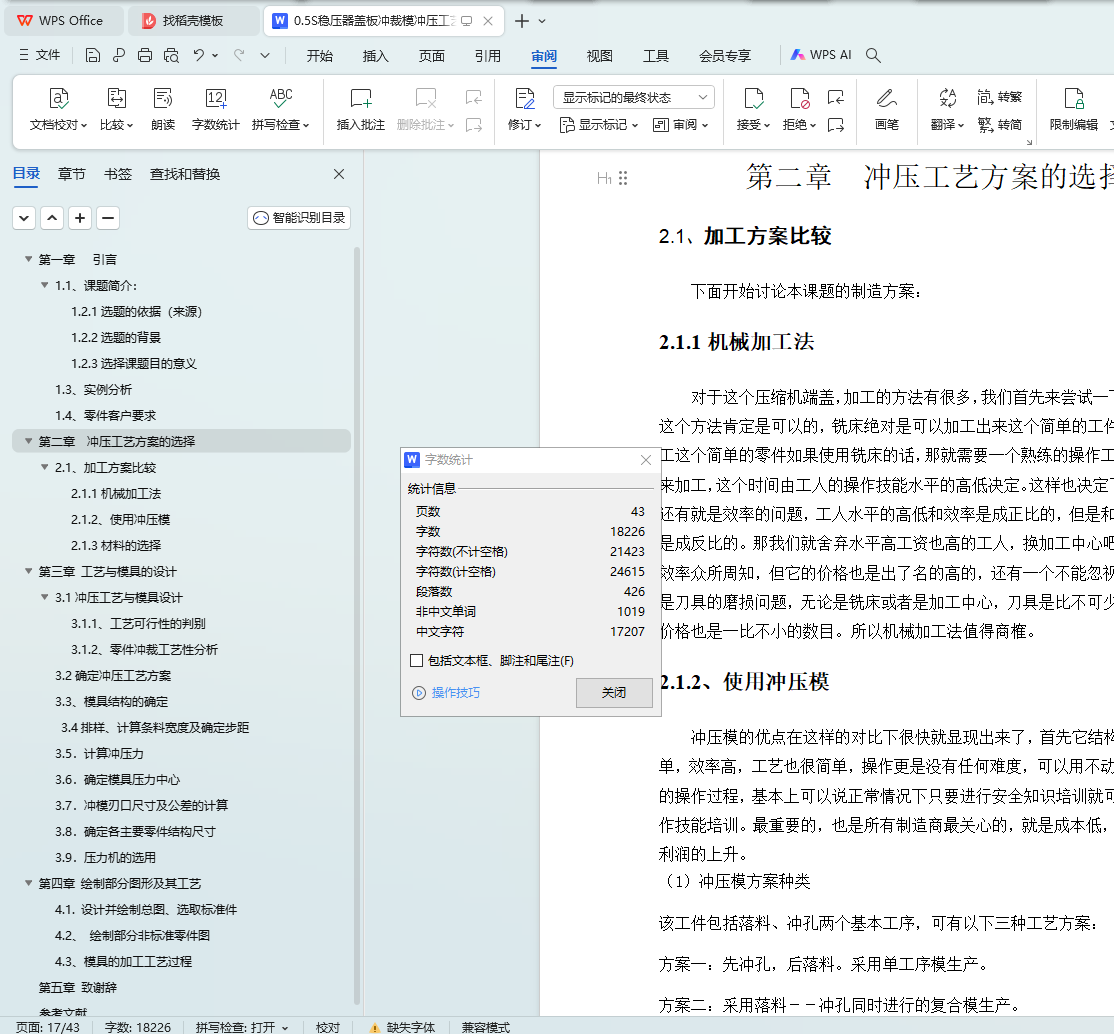Jump to 第五章 致谢辞 in outline
This screenshot has height=1034, width=1114.
pyautogui.click(x=77, y=988)
